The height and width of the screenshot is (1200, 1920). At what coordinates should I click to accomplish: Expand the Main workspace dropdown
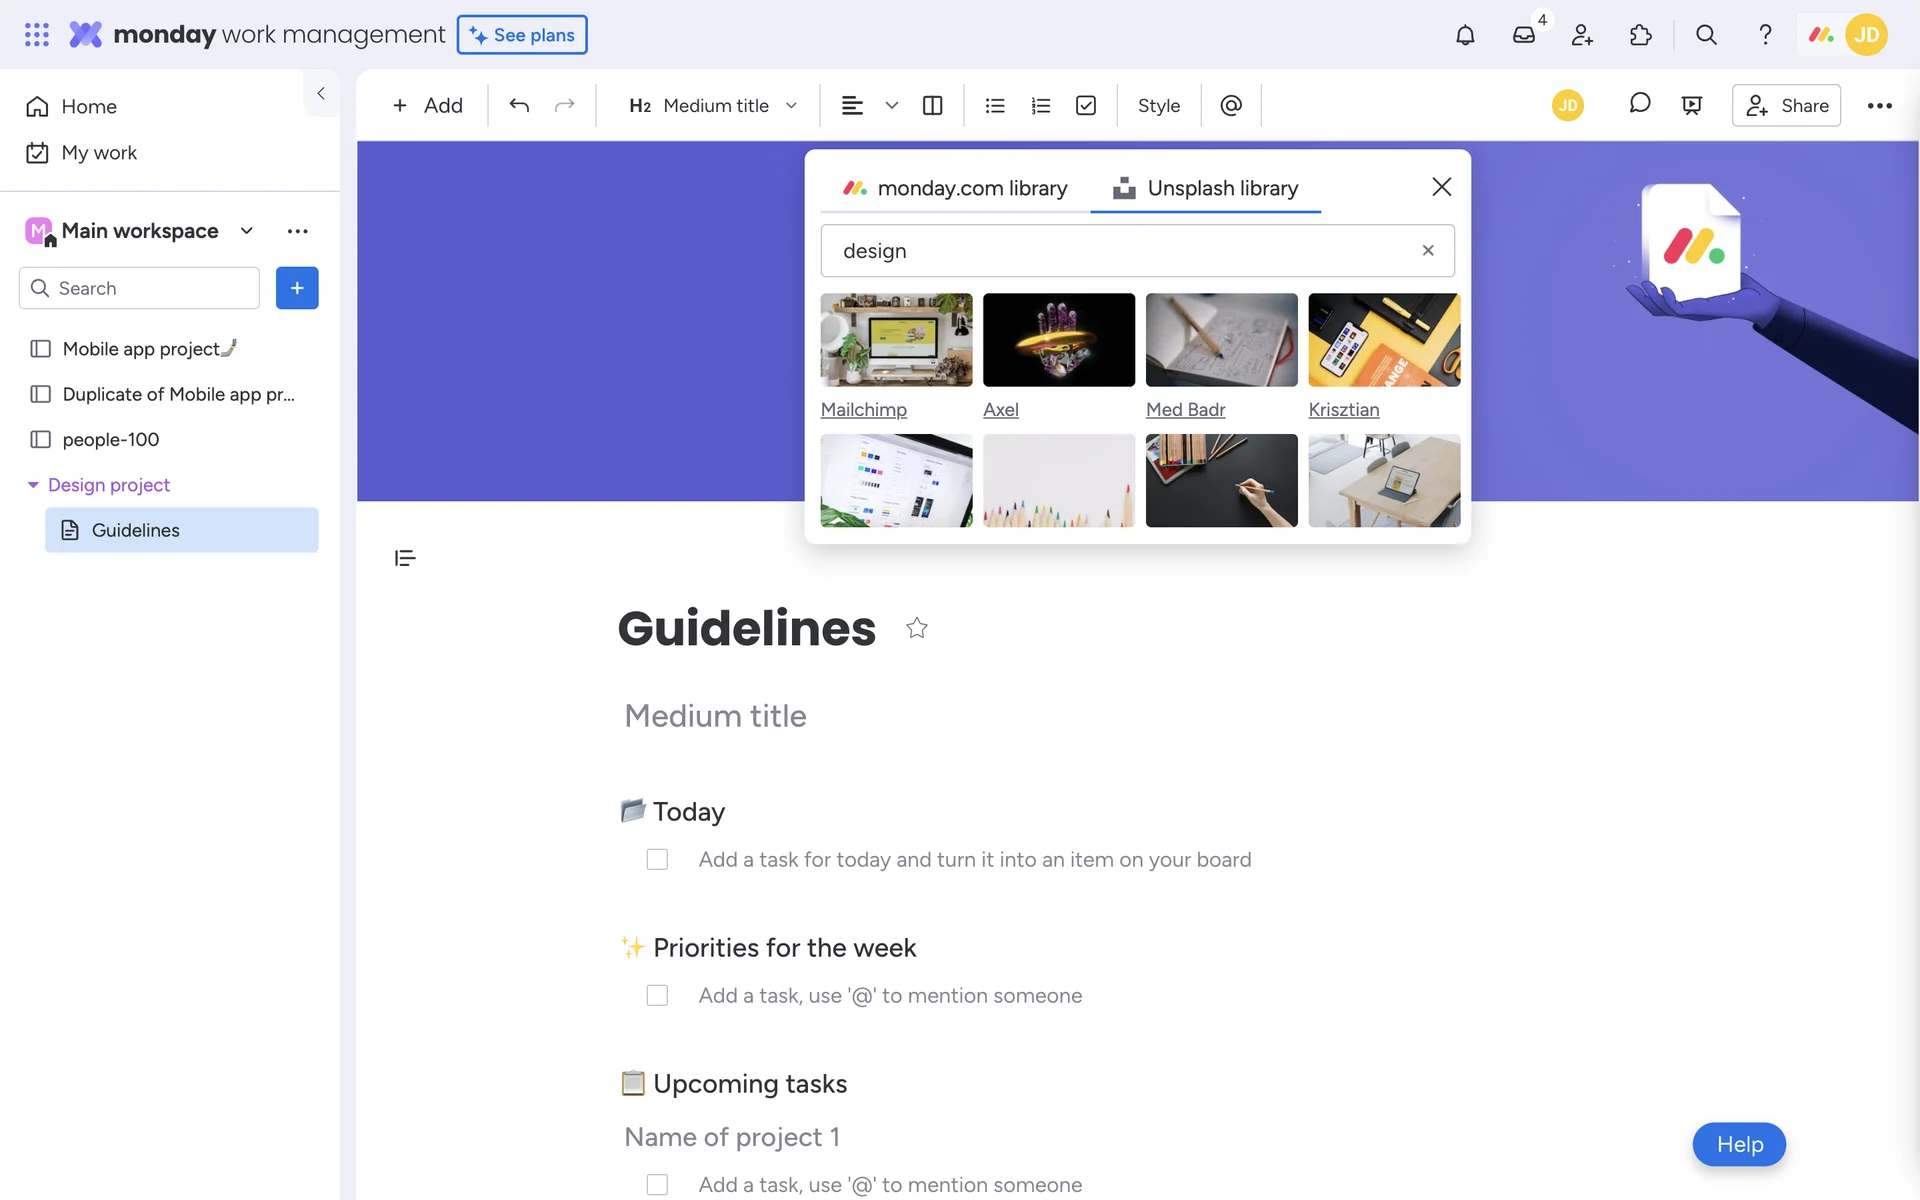click(x=247, y=231)
